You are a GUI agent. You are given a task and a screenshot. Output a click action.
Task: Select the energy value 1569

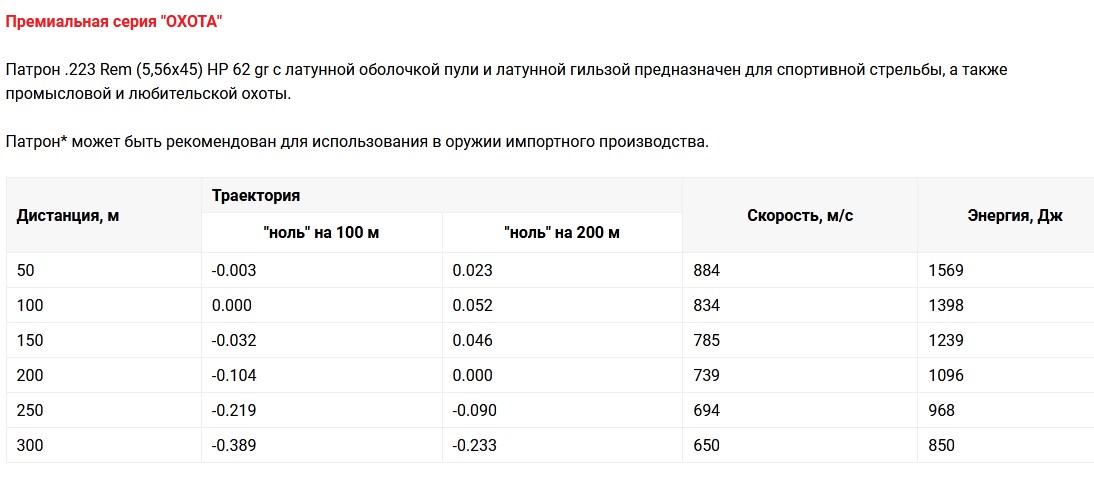(x=945, y=270)
